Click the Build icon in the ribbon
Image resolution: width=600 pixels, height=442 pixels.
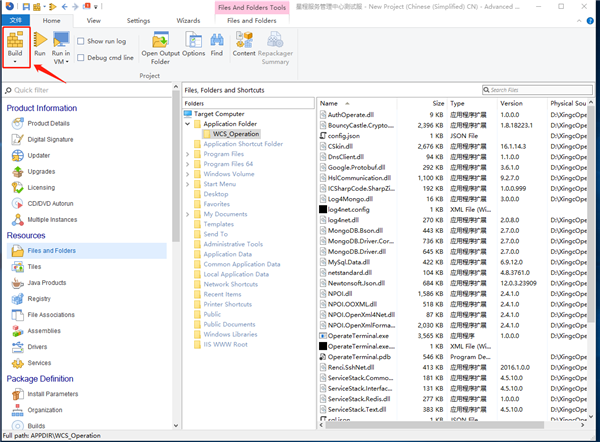[x=17, y=41]
